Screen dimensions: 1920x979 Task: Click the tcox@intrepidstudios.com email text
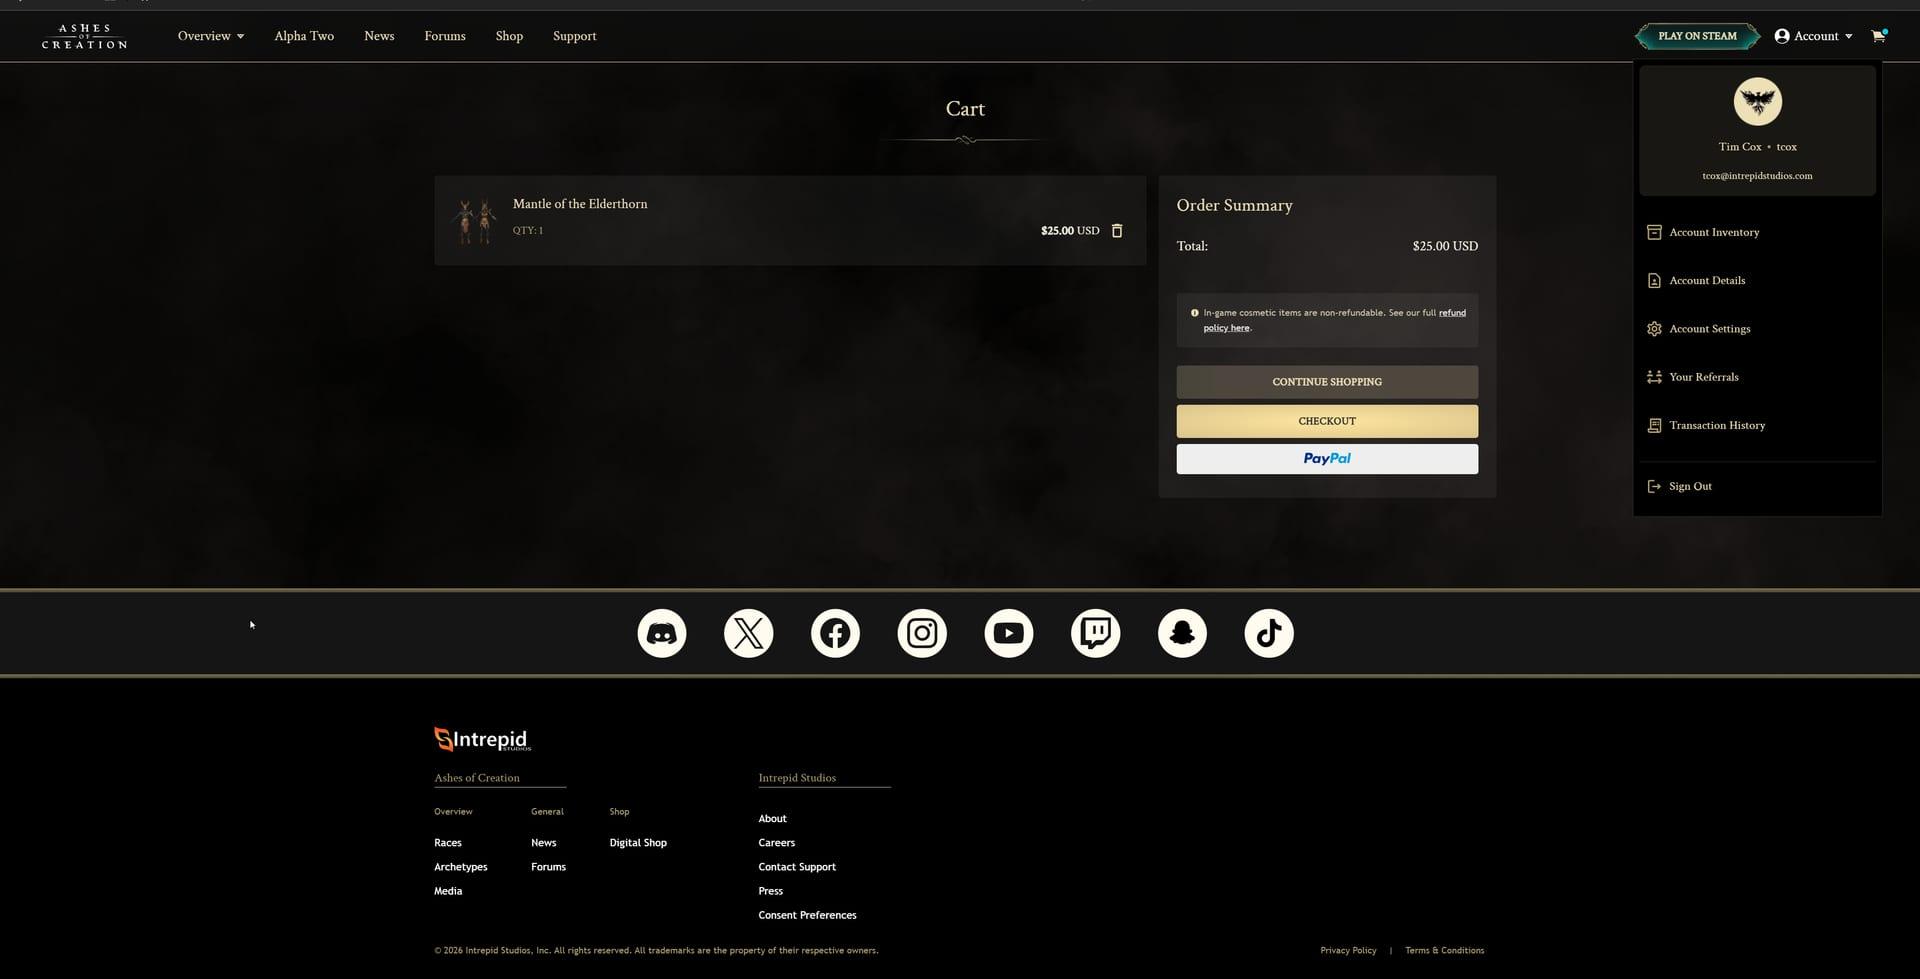(1757, 176)
